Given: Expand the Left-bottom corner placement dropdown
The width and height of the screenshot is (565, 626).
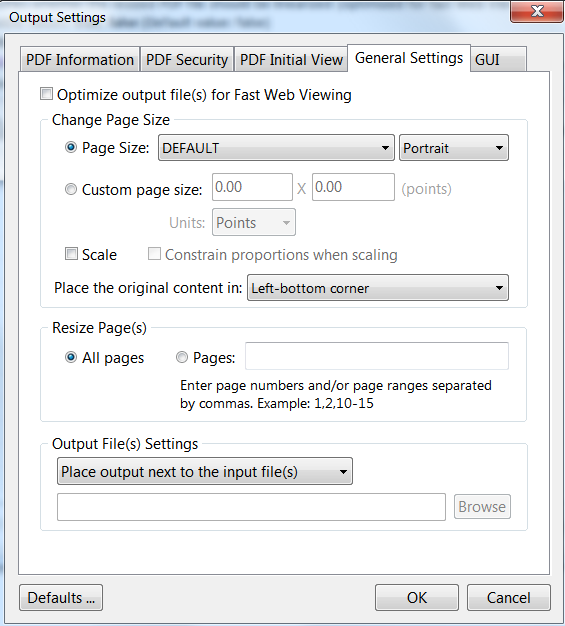Looking at the screenshot, I should 378,287.
